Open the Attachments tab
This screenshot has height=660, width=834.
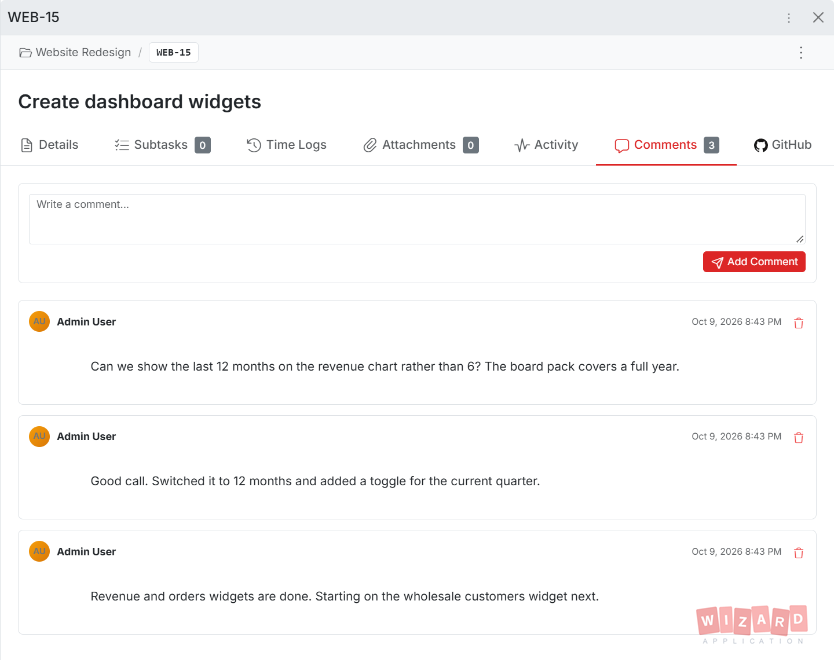[421, 145]
